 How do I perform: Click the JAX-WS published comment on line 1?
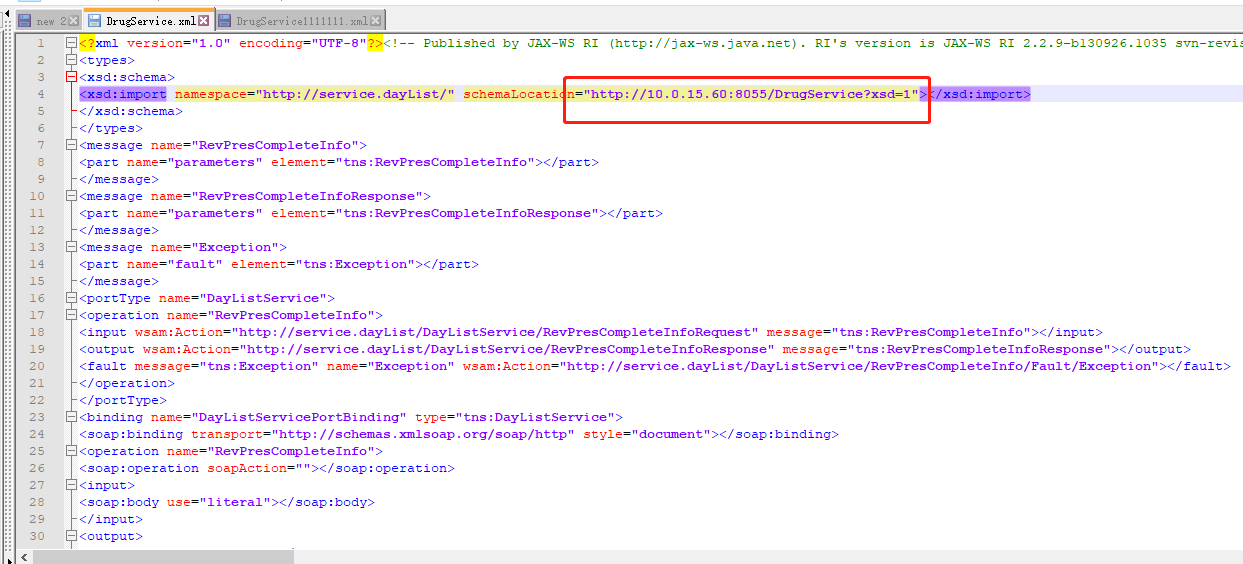pyautogui.click(x=813, y=43)
